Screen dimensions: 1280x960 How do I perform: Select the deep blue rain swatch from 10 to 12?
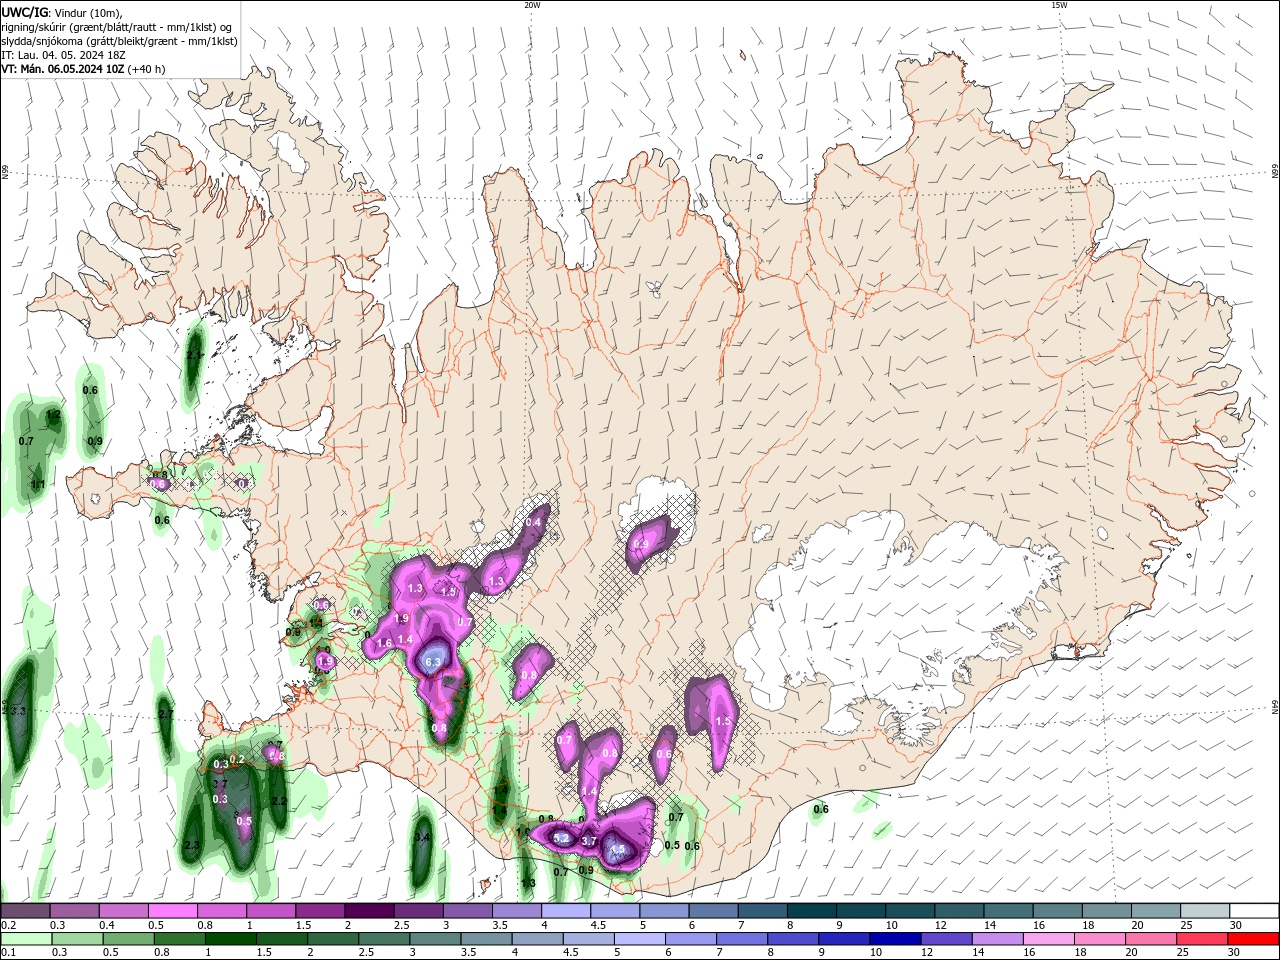(894, 939)
